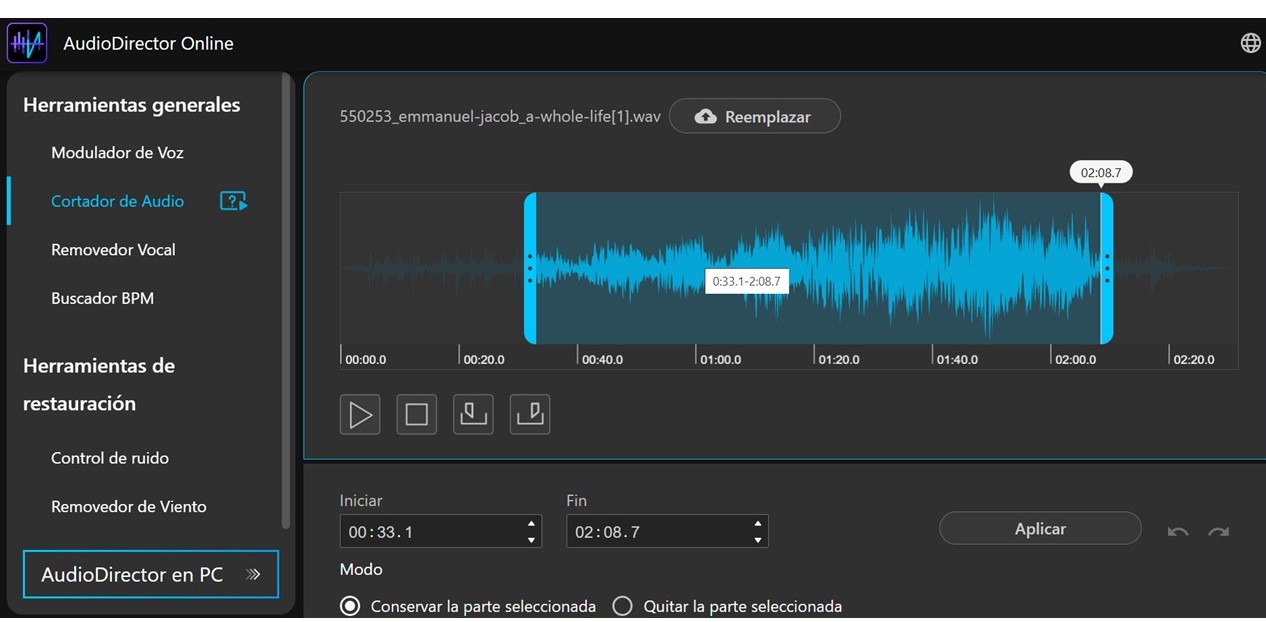
Task: Undo the last edit
Action: pos(1178,531)
